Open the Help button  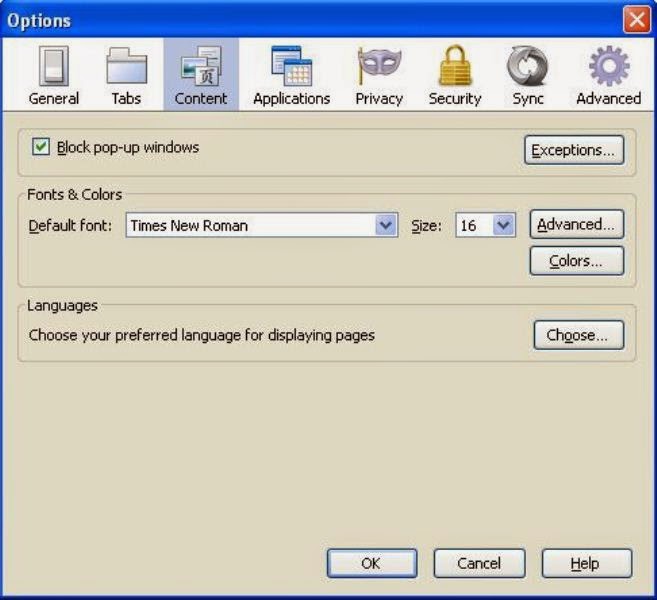(587, 563)
